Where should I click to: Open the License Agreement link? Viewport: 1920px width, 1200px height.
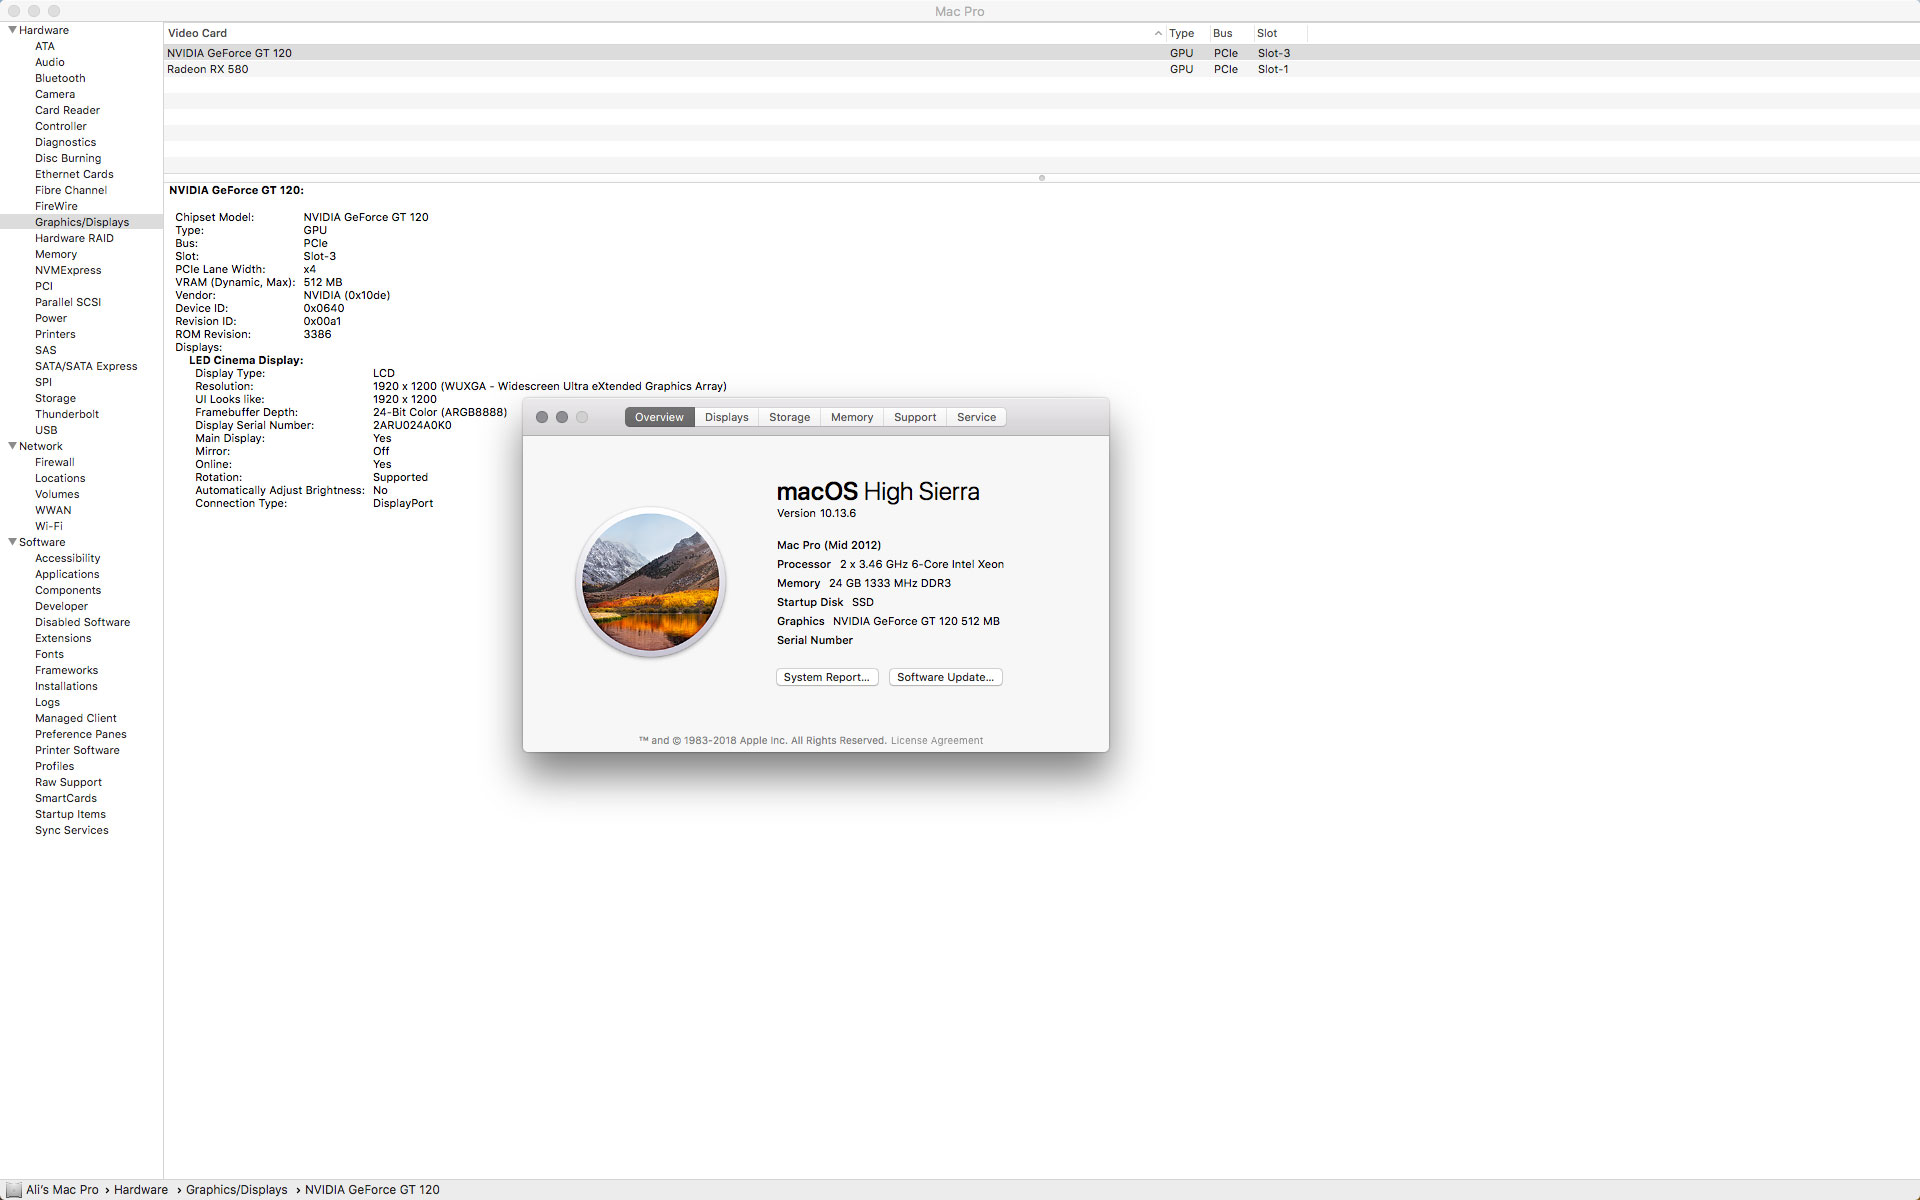point(936,741)
